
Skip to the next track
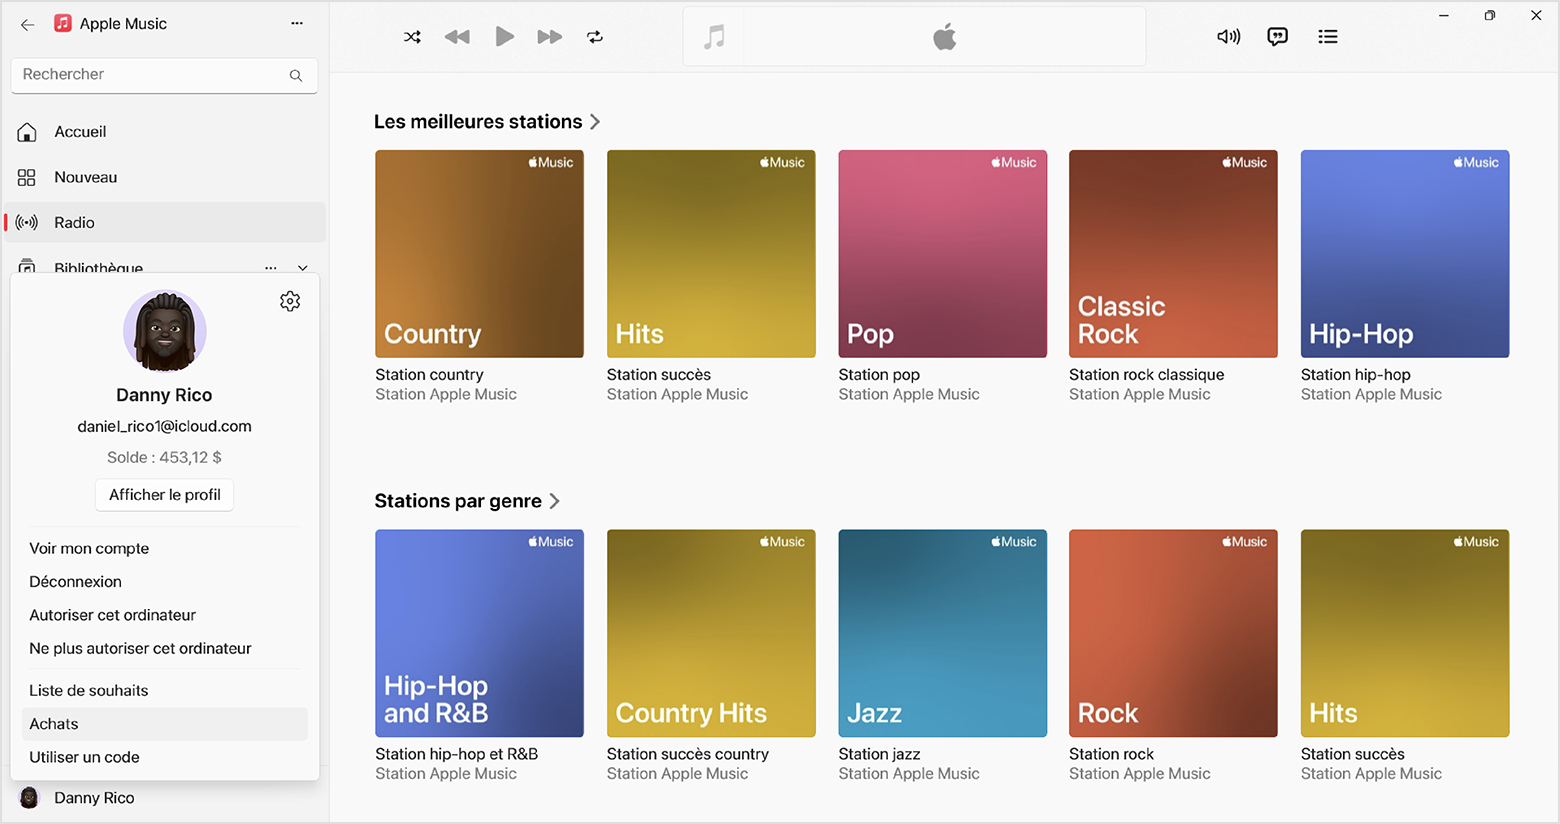[549, 37]
